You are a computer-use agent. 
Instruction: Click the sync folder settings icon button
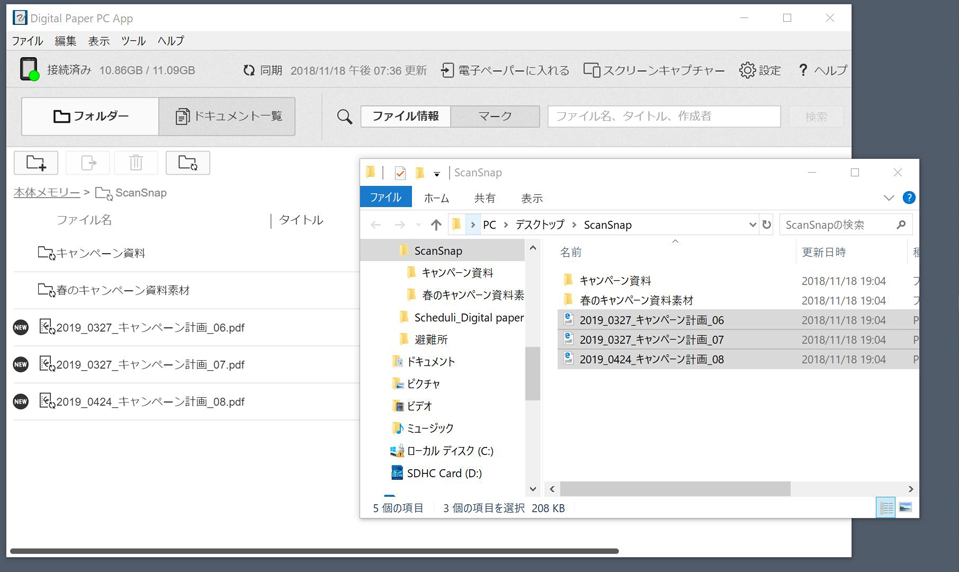[x=188, y=163]
